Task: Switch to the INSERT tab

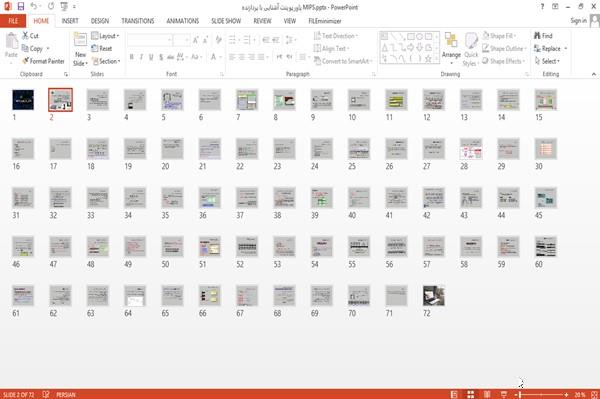Action: coord(70,21)
